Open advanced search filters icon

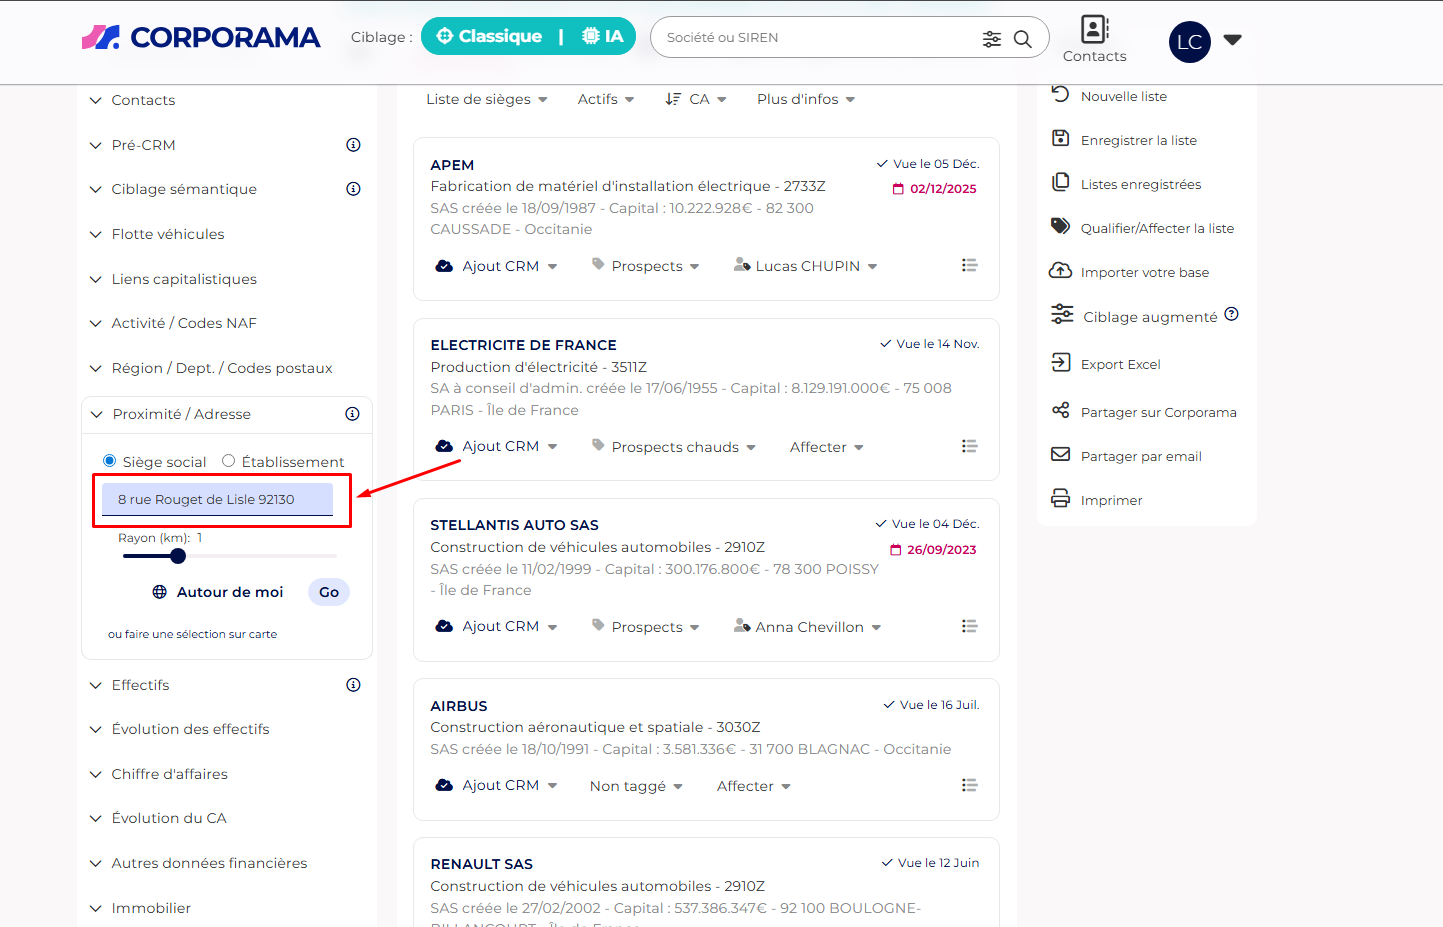coord(991,39)
